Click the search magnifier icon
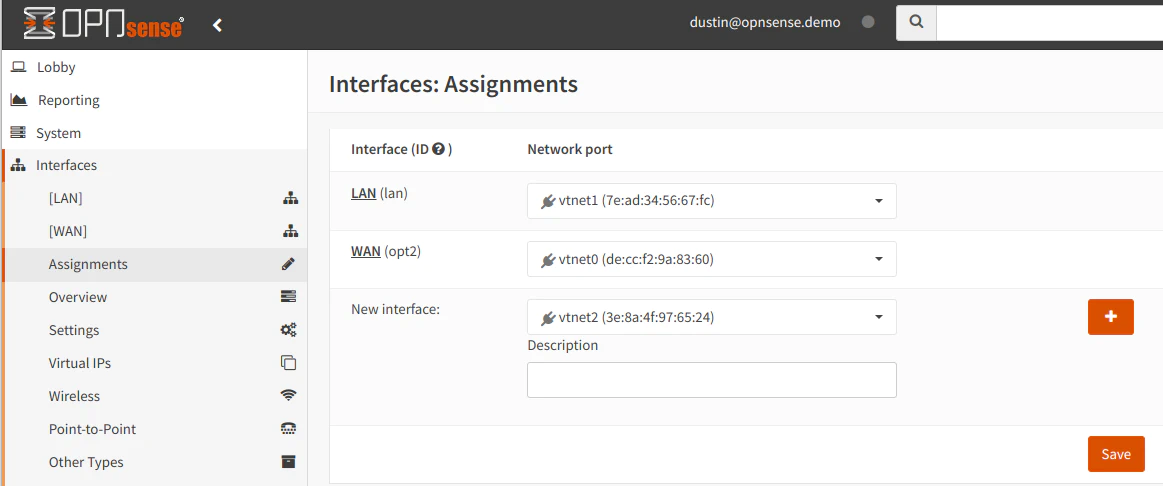Screen dimensions: 1163x486 pos(916,22)
